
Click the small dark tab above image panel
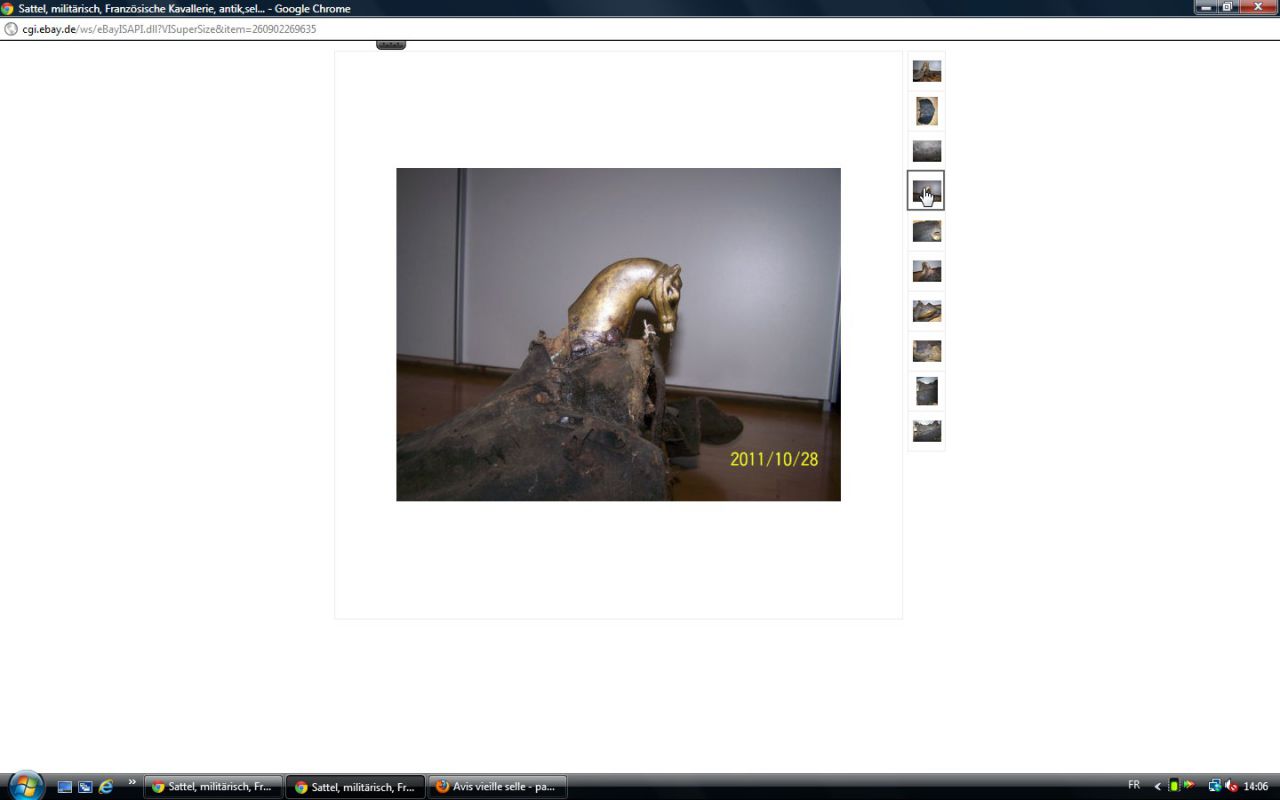[391, 45]
